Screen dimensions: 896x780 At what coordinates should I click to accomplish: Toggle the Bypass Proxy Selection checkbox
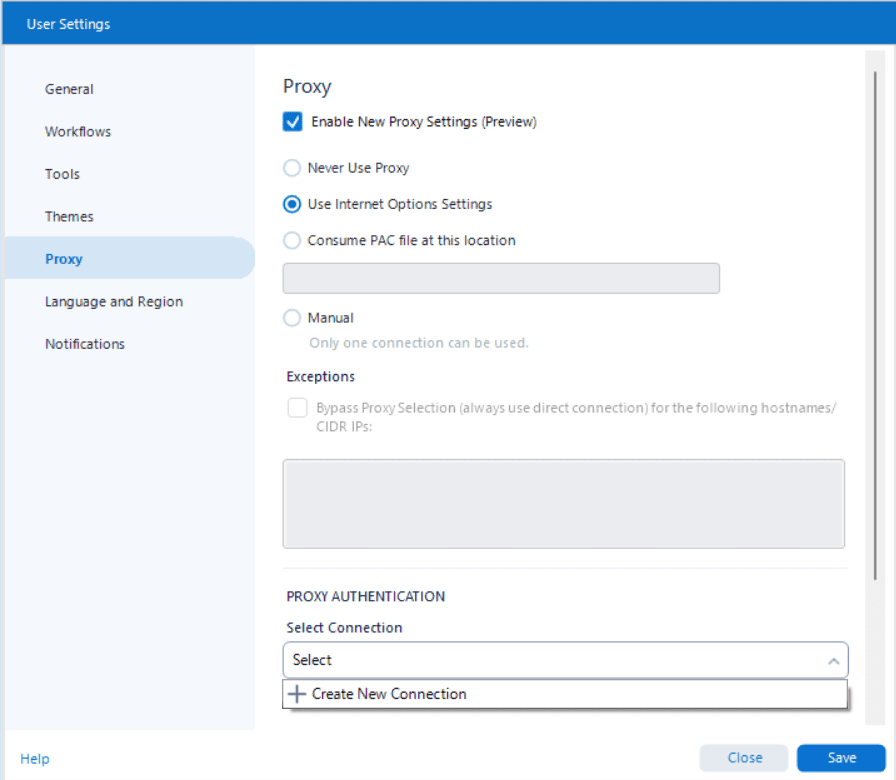coord(297,408)
